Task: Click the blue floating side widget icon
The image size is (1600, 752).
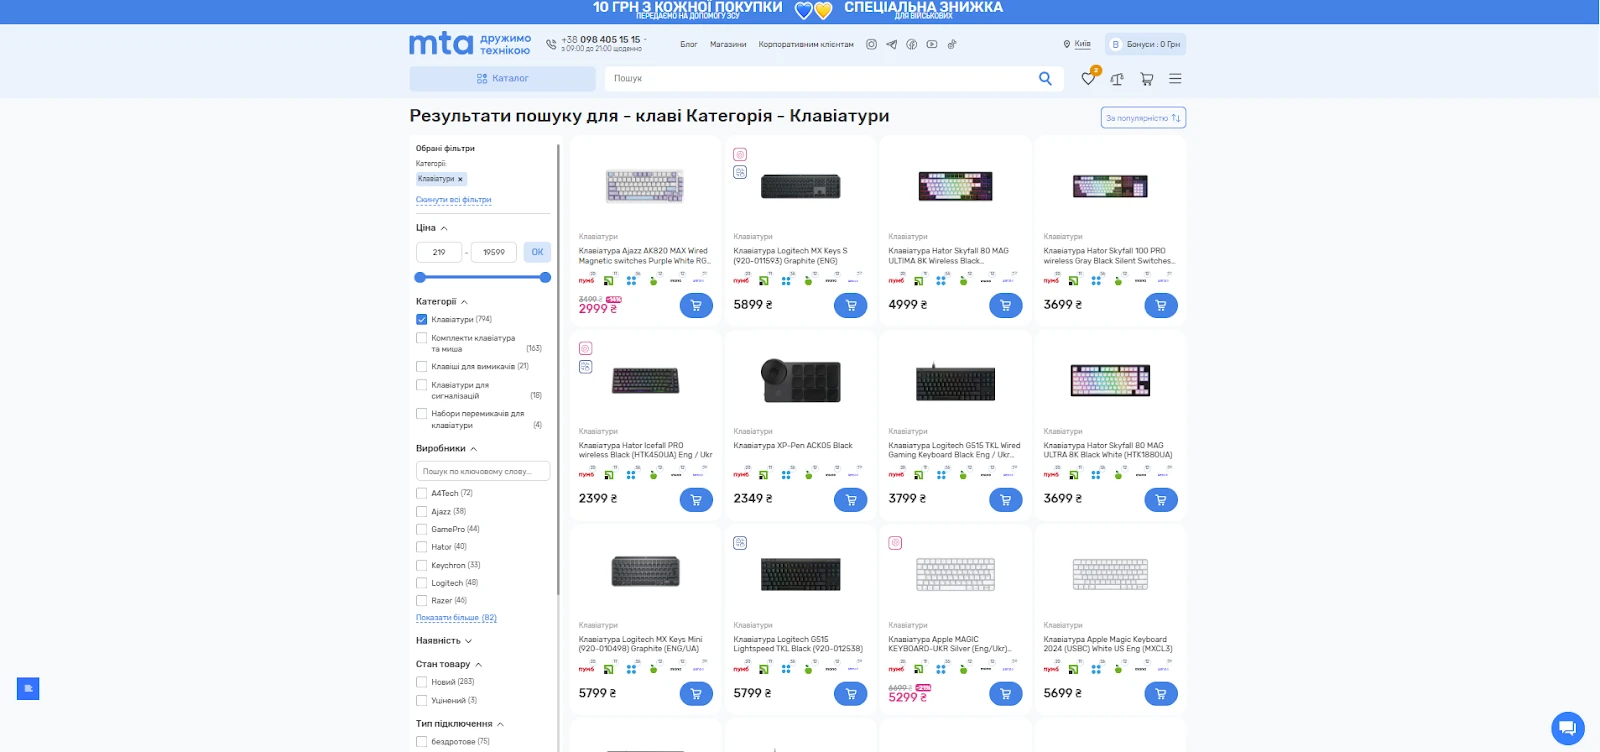Action: pos(28,688)
